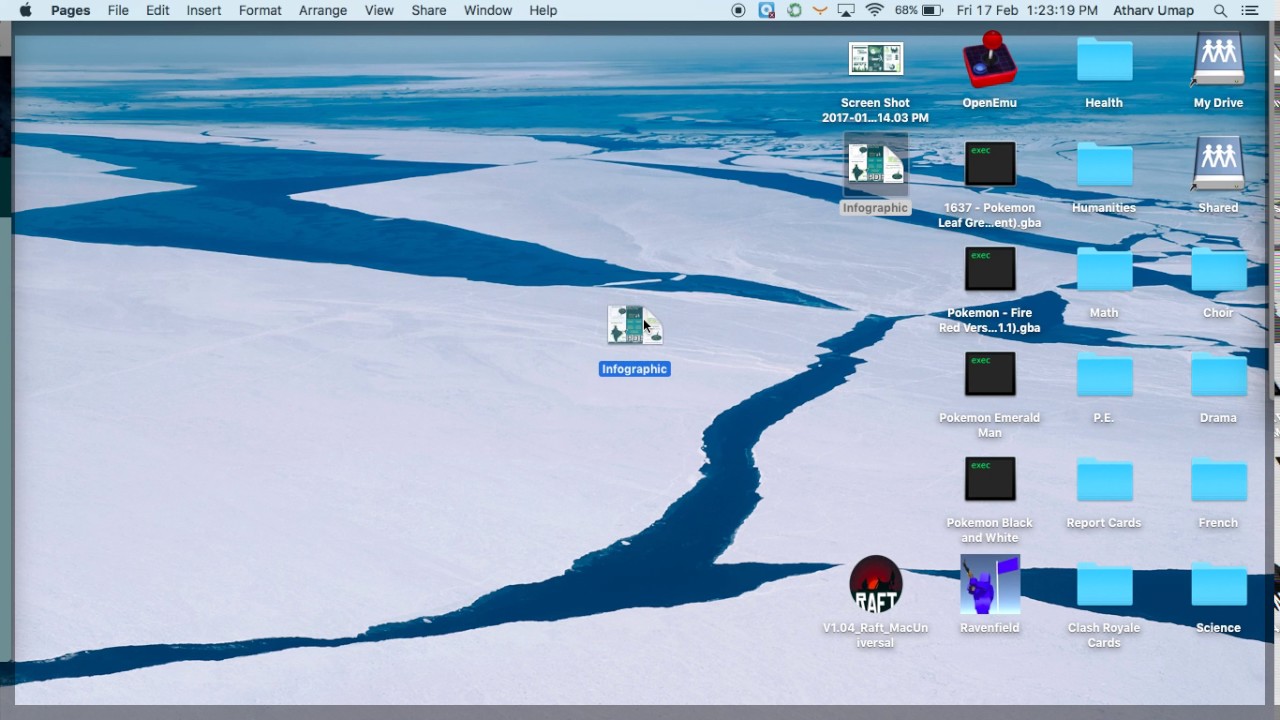The height and width of the screenshot is (720, 1280).
Task: Open the Window menu
Action: coord(488,10)
